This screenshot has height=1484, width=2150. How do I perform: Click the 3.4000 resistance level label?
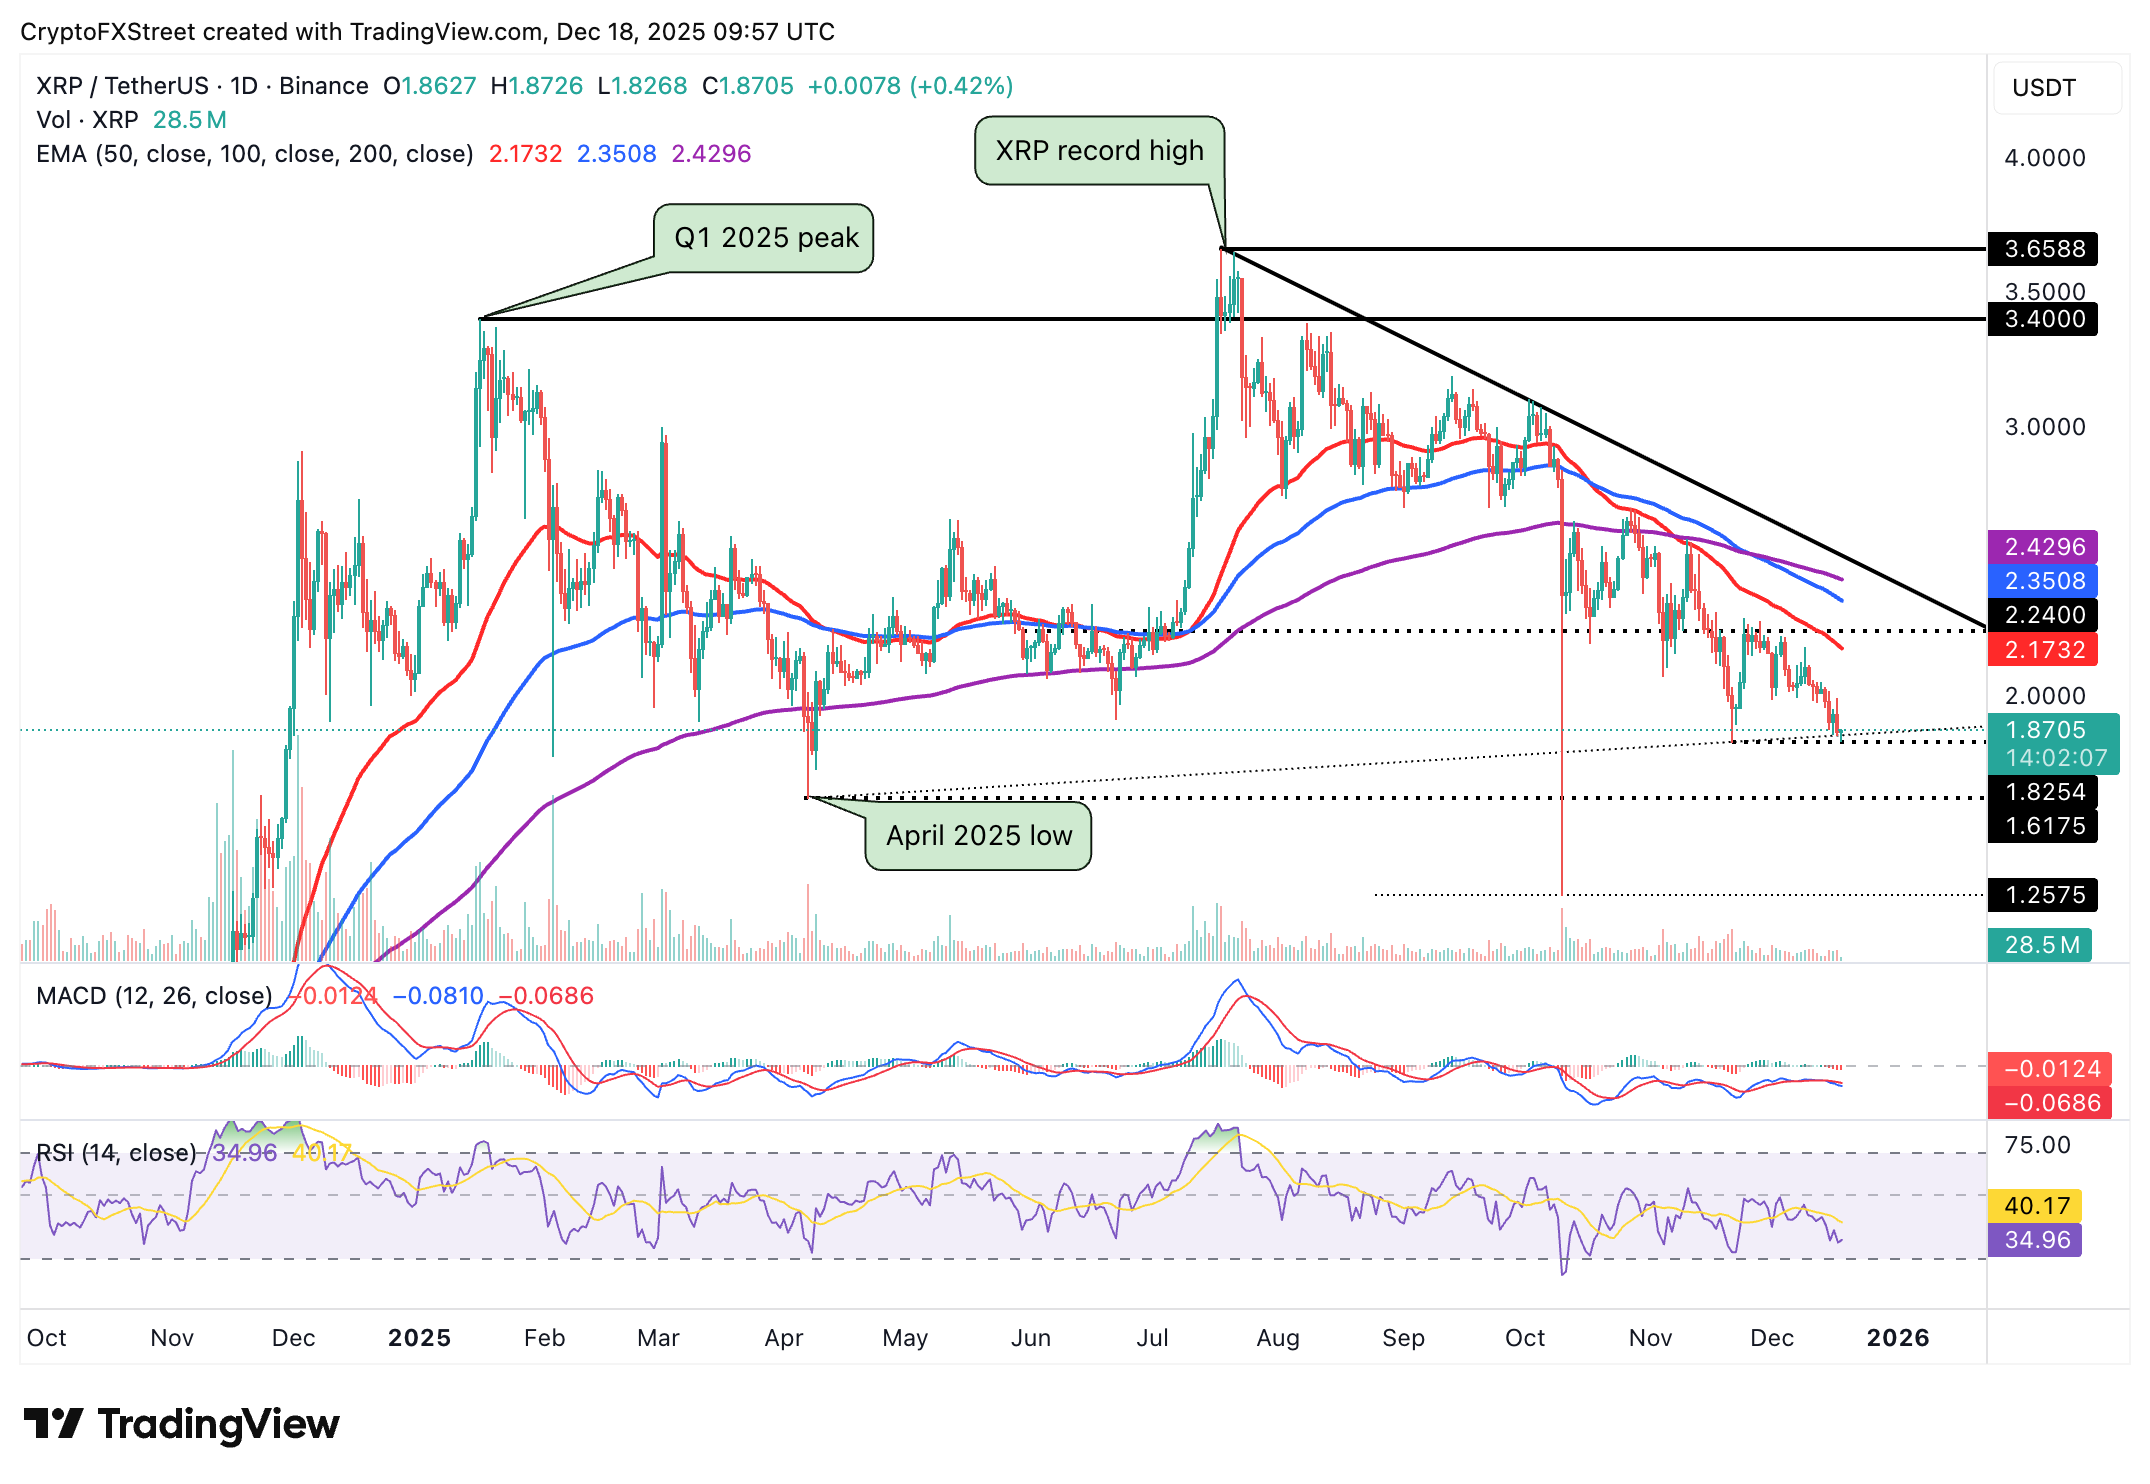[x=2042, y=319]
